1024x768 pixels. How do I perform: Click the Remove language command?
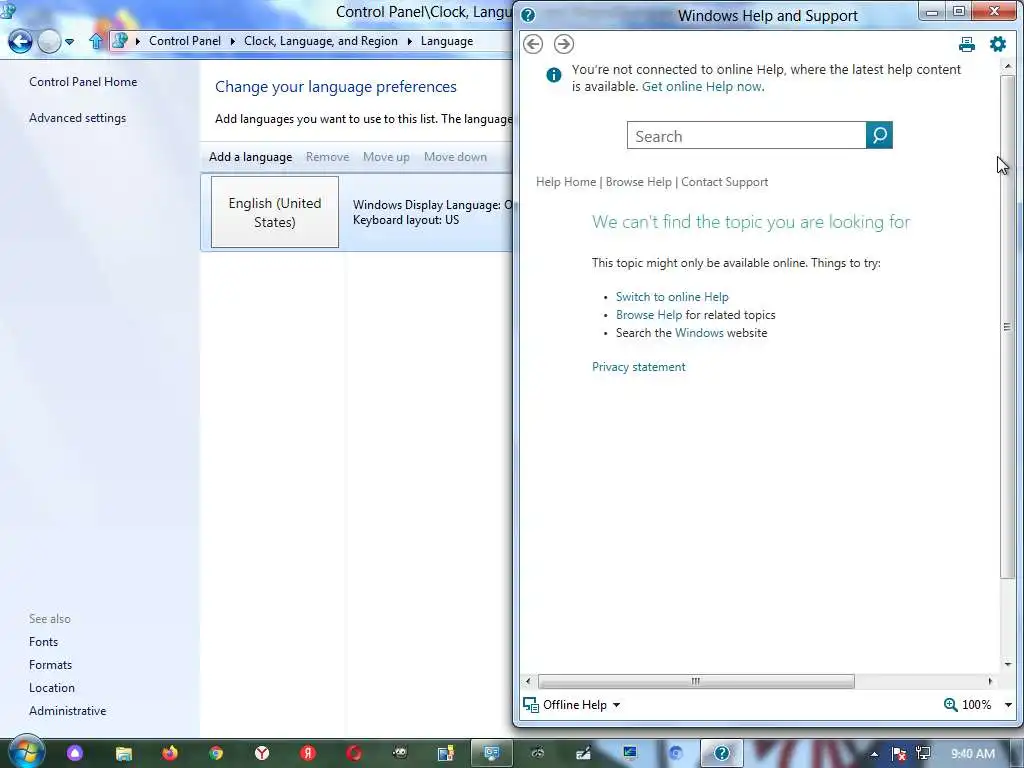click(327, 157)
